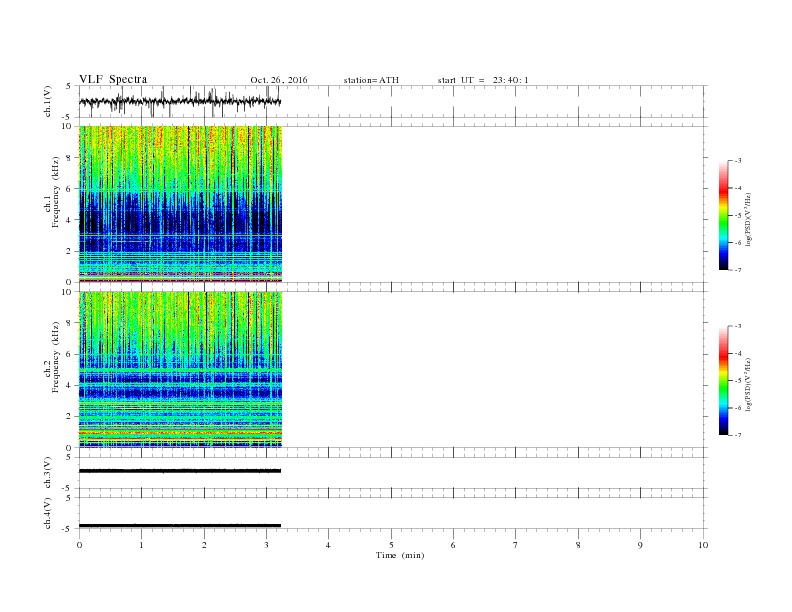Click the ch.4 voltage trace line
This screenshot has width=792, height=612.
coord(180,526)
